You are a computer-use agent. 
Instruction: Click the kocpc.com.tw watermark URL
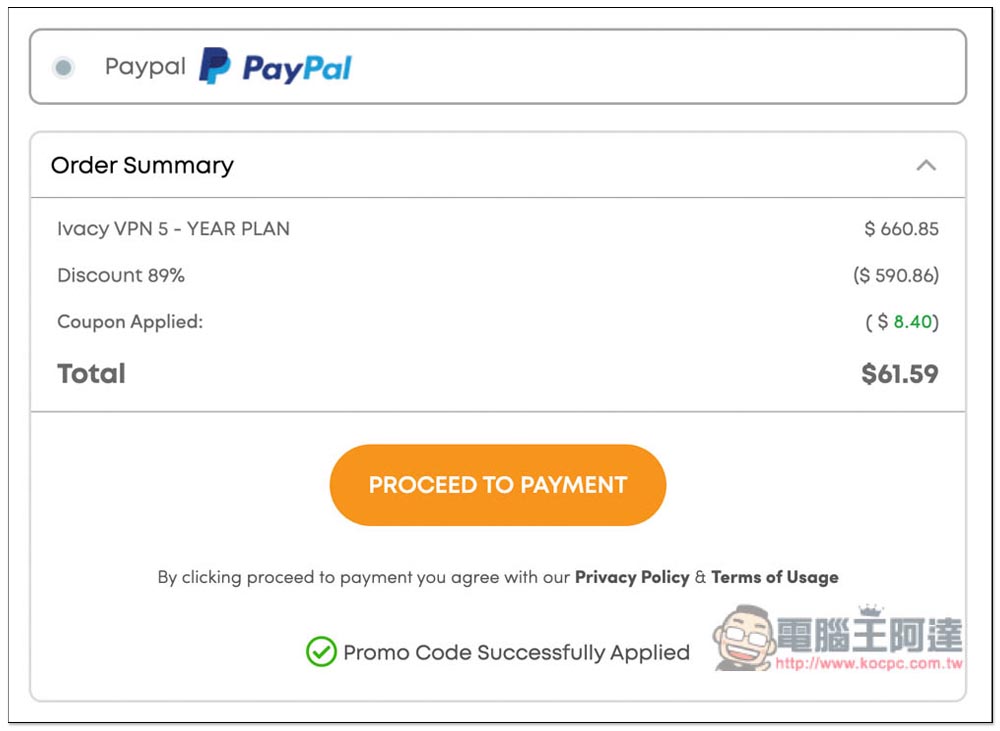pyautogui.click(x=869, y=663)
